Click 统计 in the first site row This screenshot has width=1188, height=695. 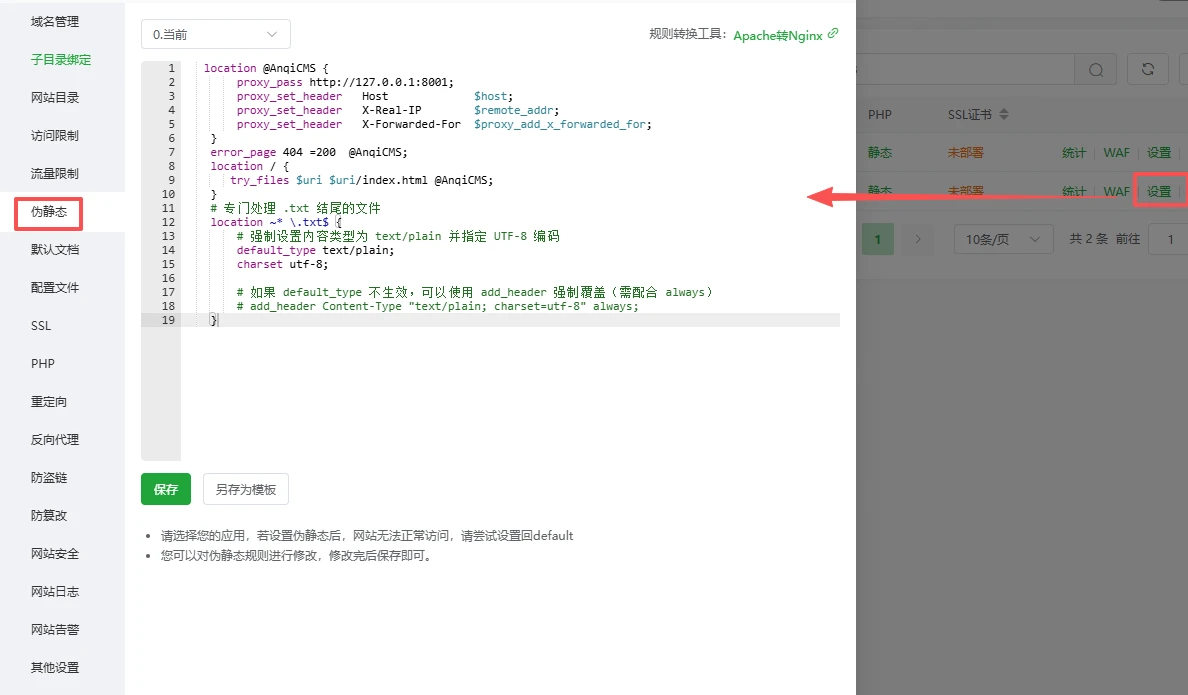[1074, 153]
